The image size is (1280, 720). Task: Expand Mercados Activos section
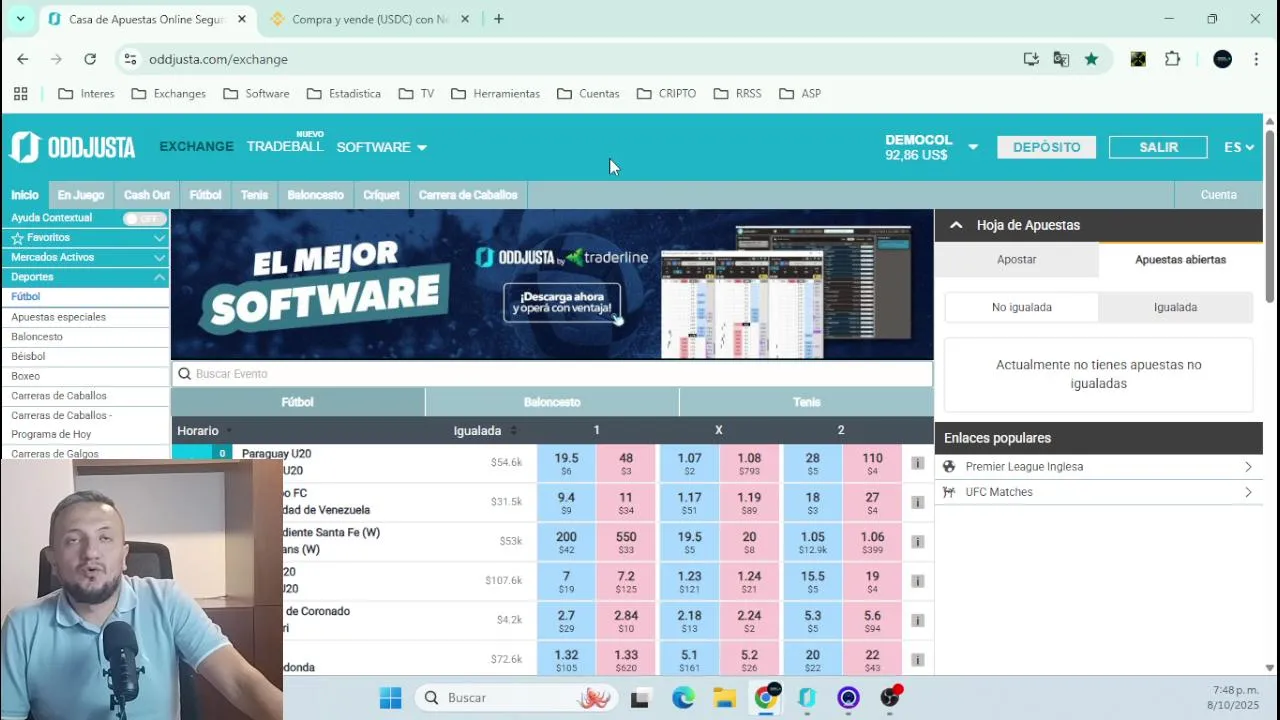point(159,257)
